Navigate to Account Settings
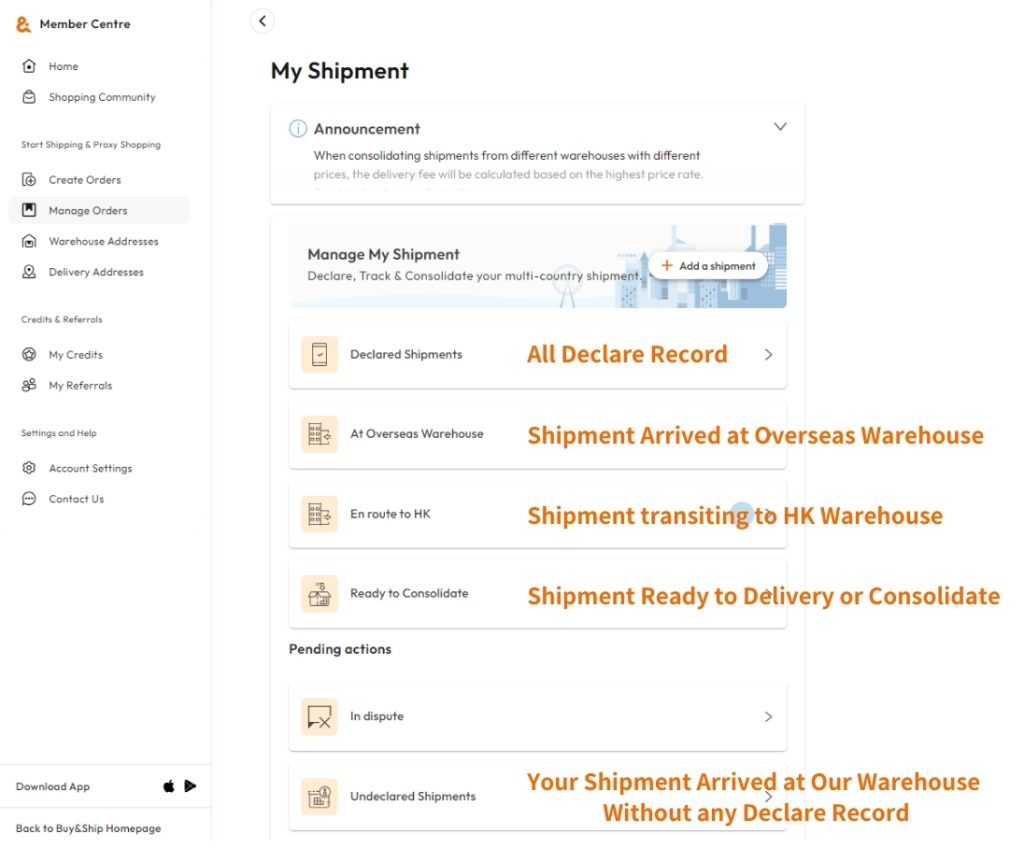The width and height of the screenshot is (1024, 848). coord(90,469)
